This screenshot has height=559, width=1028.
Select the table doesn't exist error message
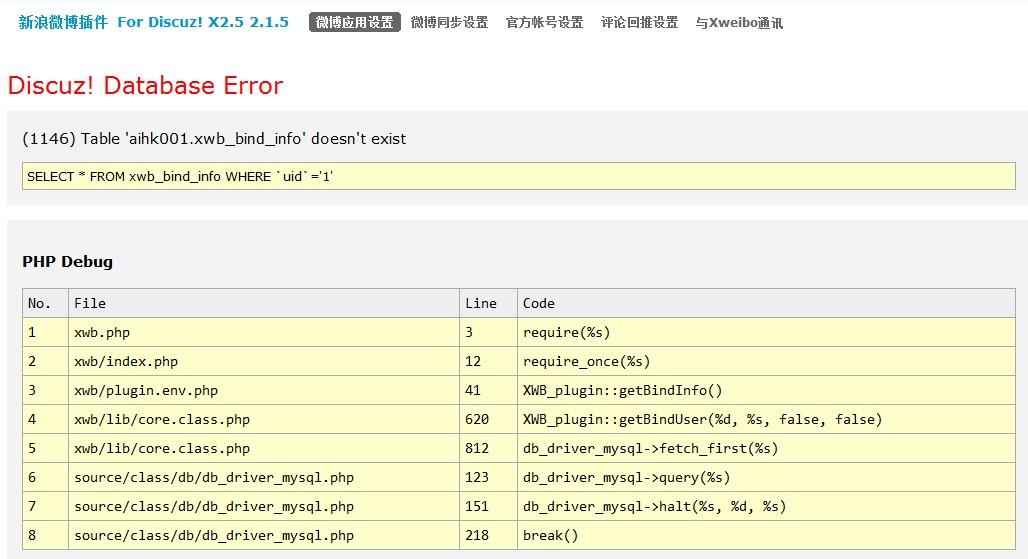pos(214,139)
